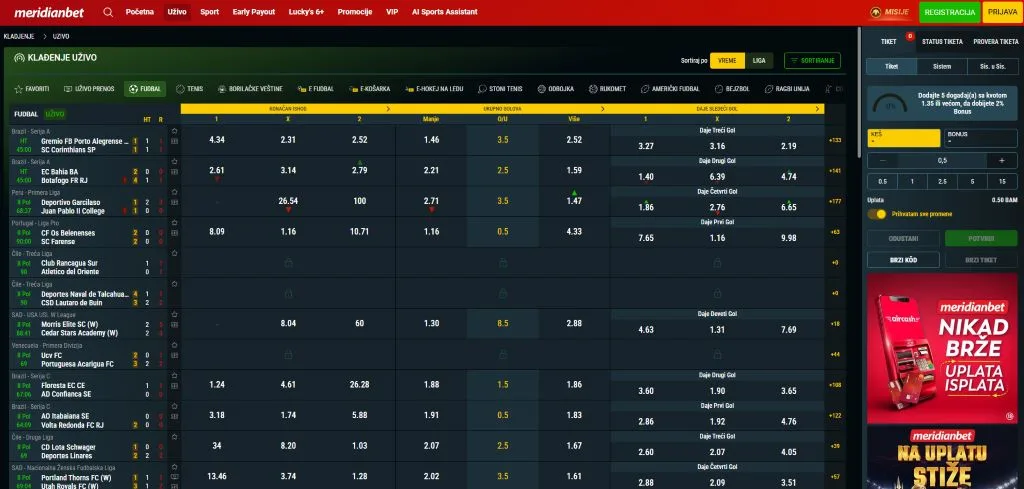This screenshot has height=489, width=1024.
Task: Click the page vertical scrollbar
Action: click(x=861, y=91)
